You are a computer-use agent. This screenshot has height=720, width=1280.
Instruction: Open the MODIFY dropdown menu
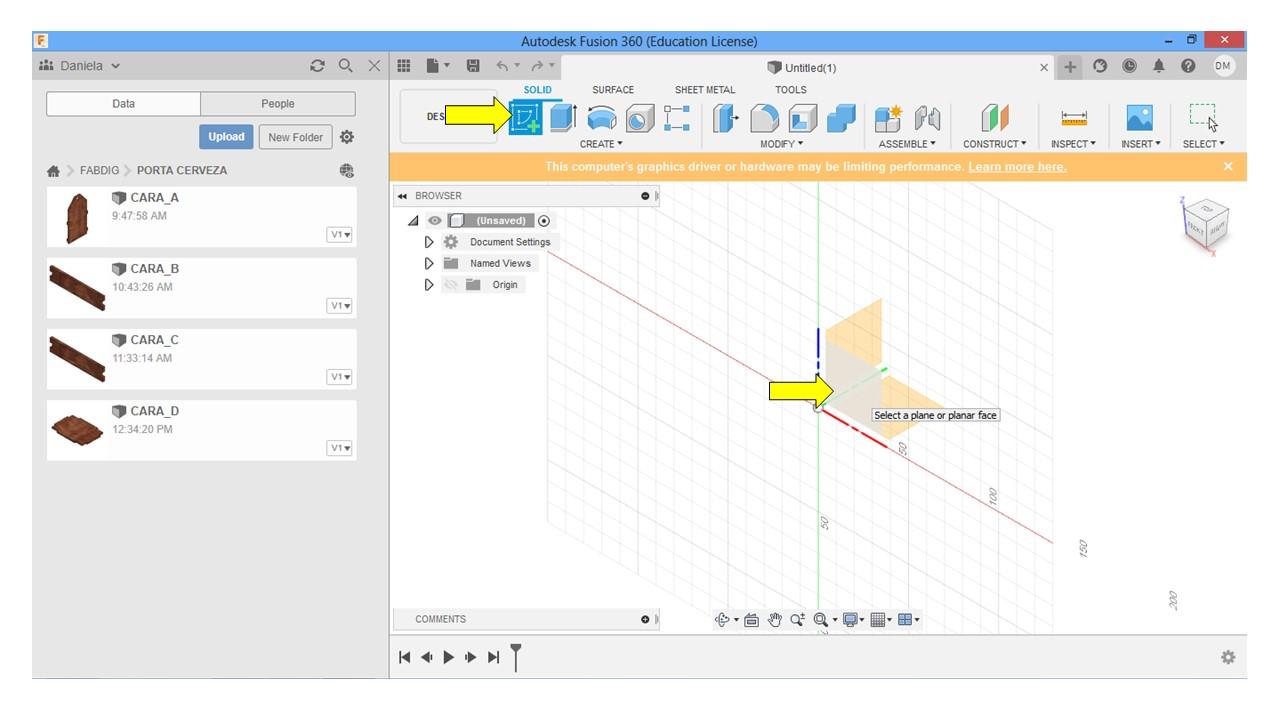click(781, 144)
